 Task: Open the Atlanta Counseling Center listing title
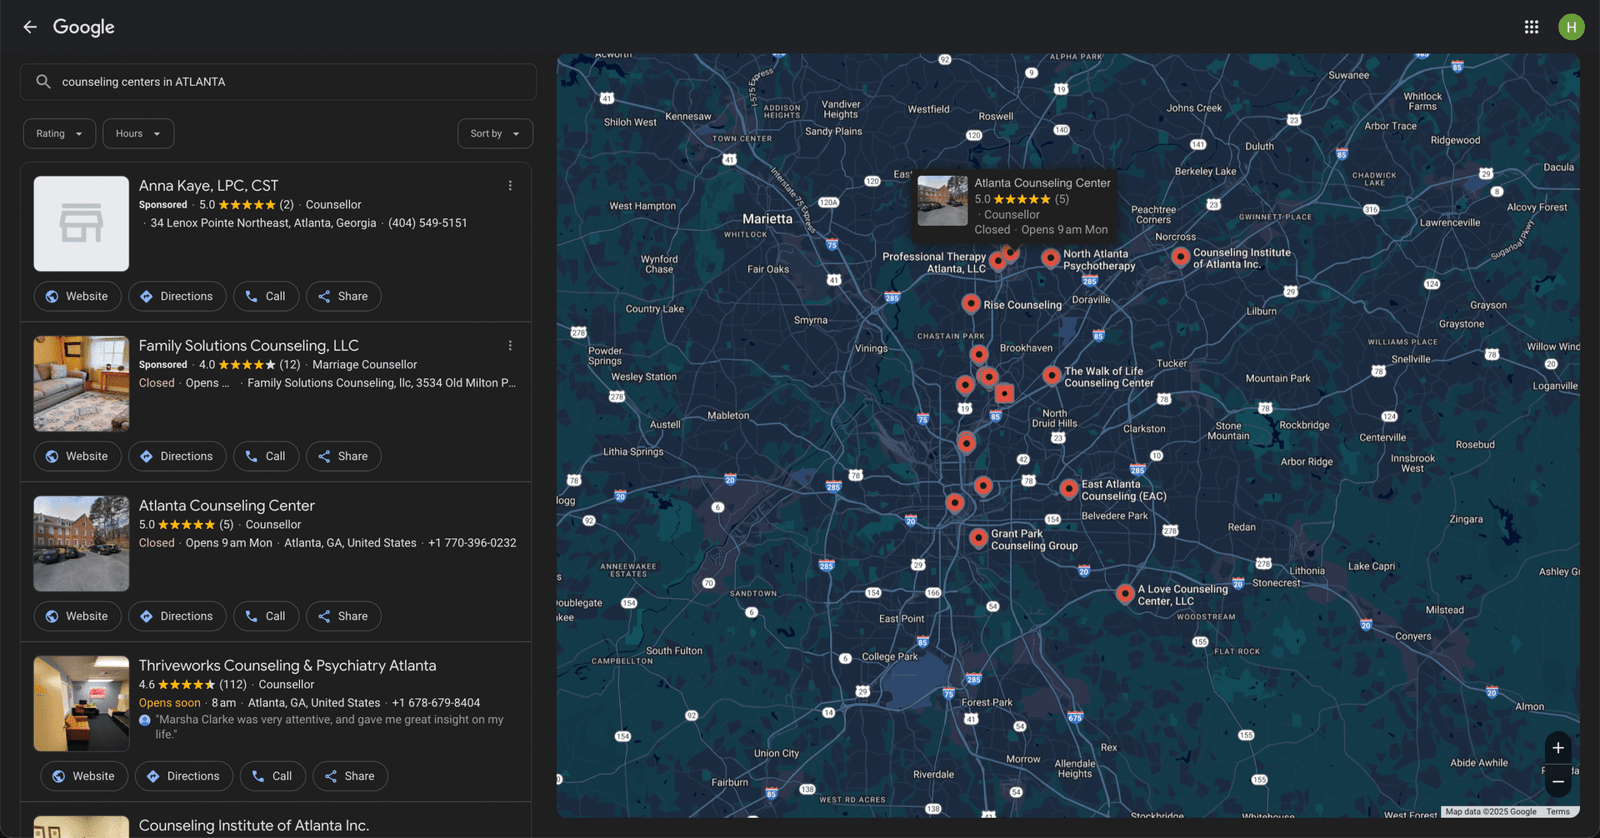[227, 506]
